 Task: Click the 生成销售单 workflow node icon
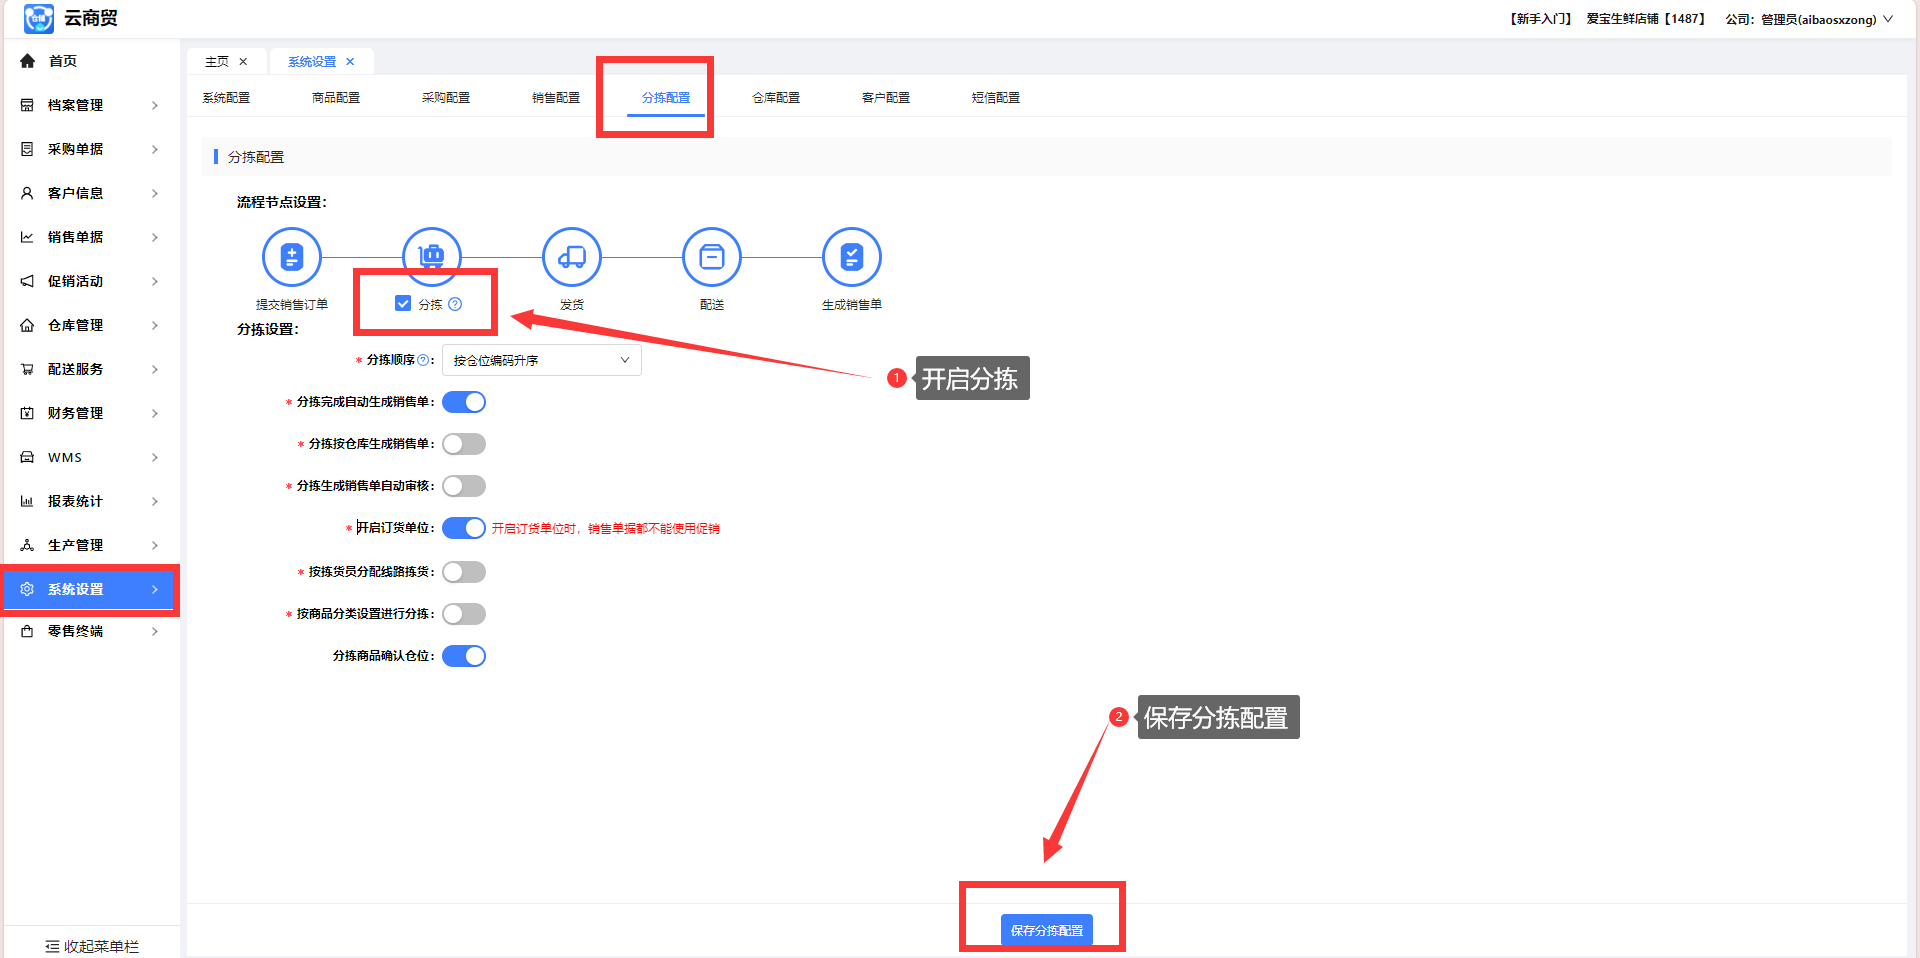coord(851,257)
